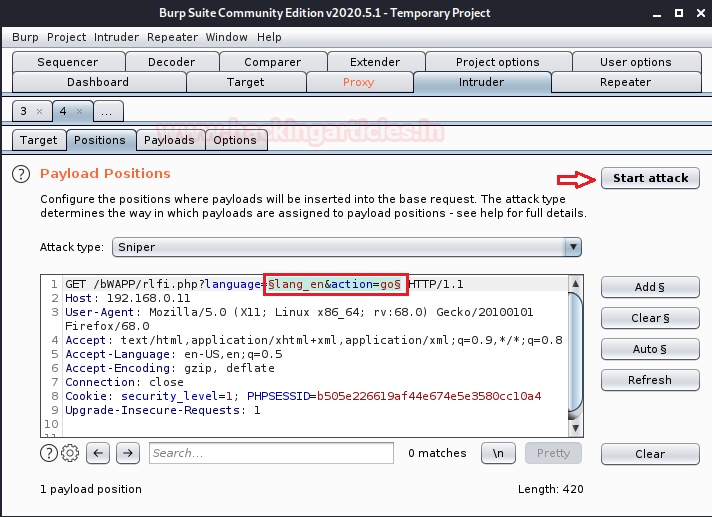Click the Host: 192.168.0.11 request line
The image size is (712, 517).
click(128, 298)
